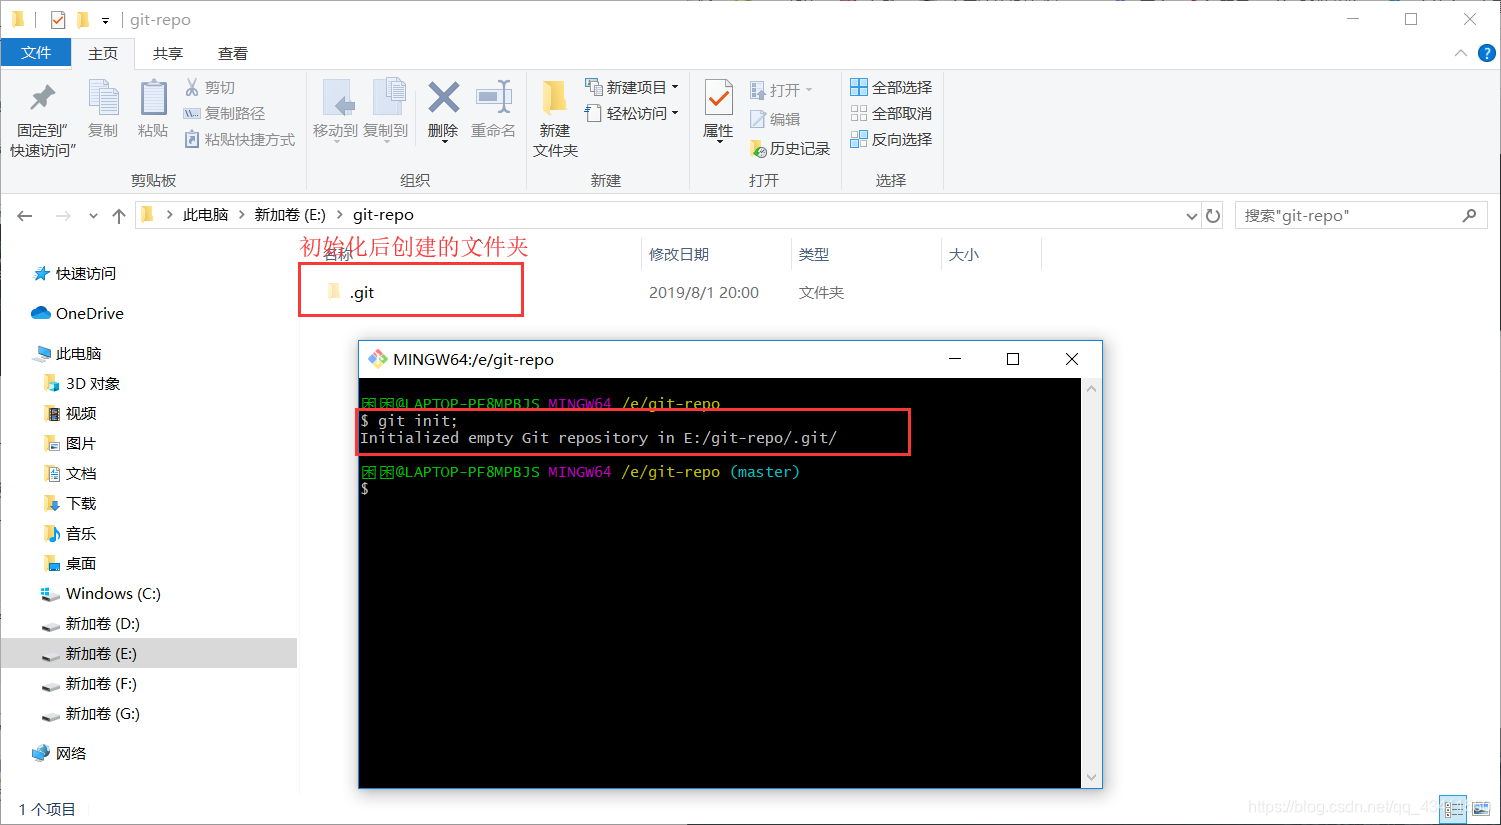
Task: Open Desktop (桌面) in the sidebar
Action: coord(70,564)
